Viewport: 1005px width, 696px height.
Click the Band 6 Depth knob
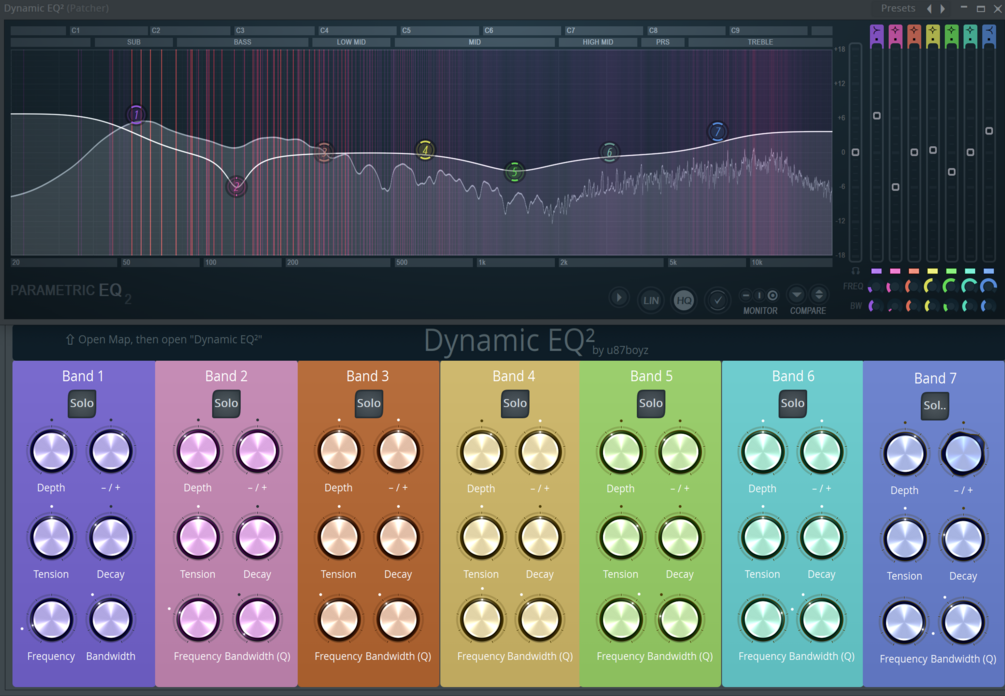(x=763, y=452)
